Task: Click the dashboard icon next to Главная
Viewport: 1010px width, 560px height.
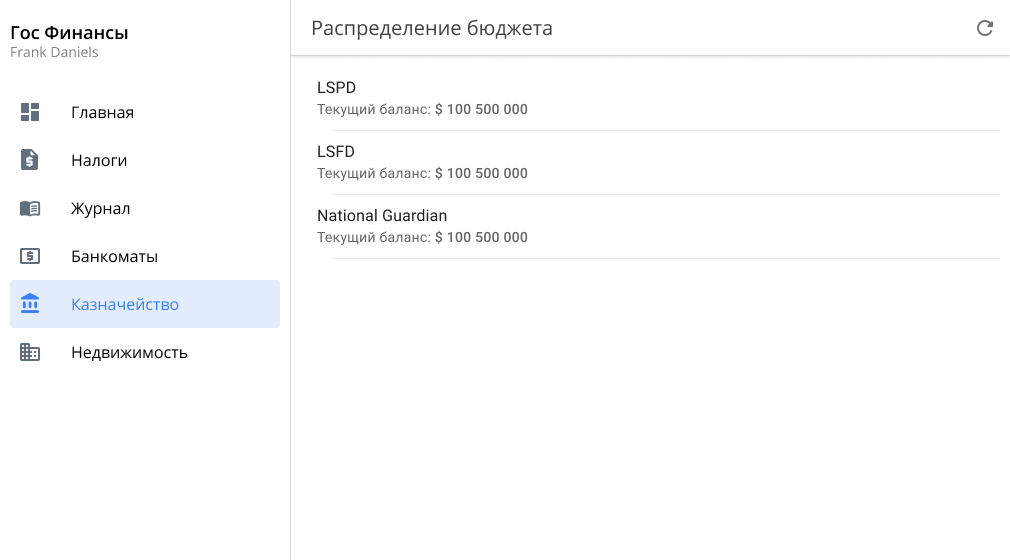Action: pos(30,112)
